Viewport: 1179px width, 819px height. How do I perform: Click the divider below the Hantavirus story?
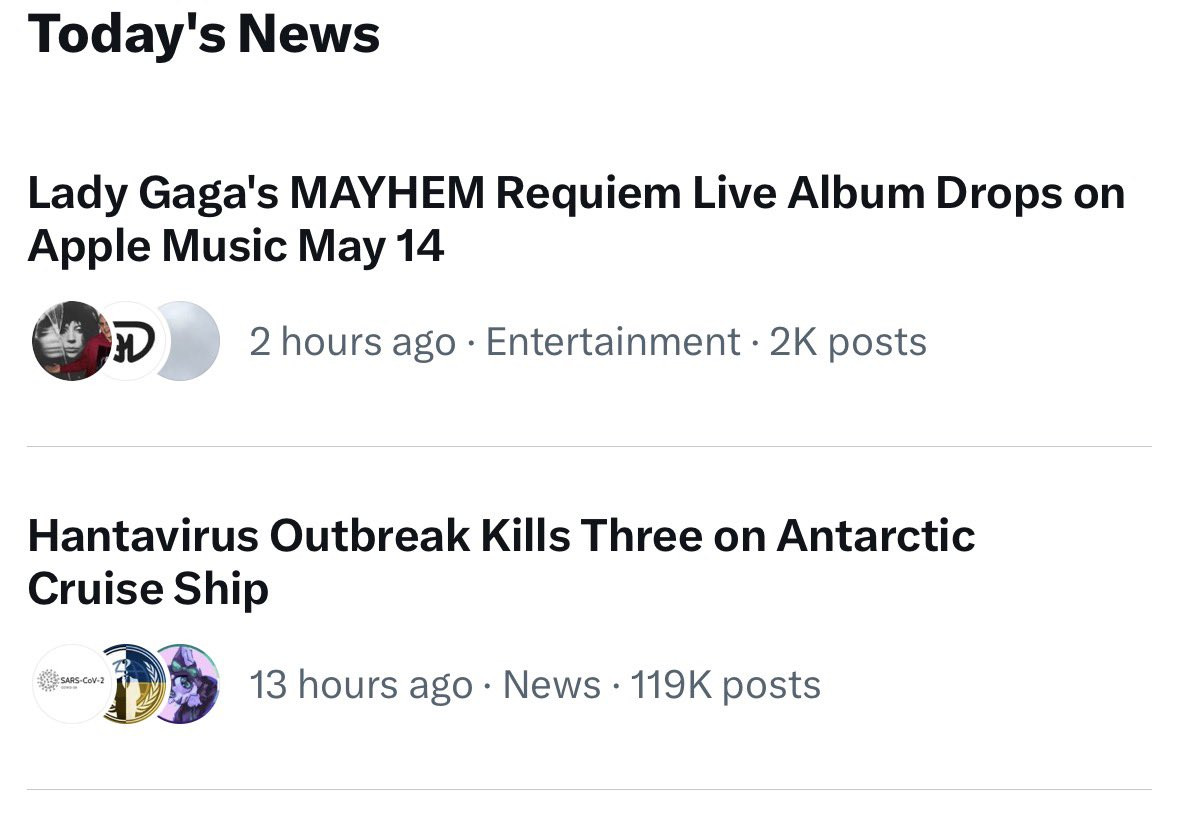590,790
